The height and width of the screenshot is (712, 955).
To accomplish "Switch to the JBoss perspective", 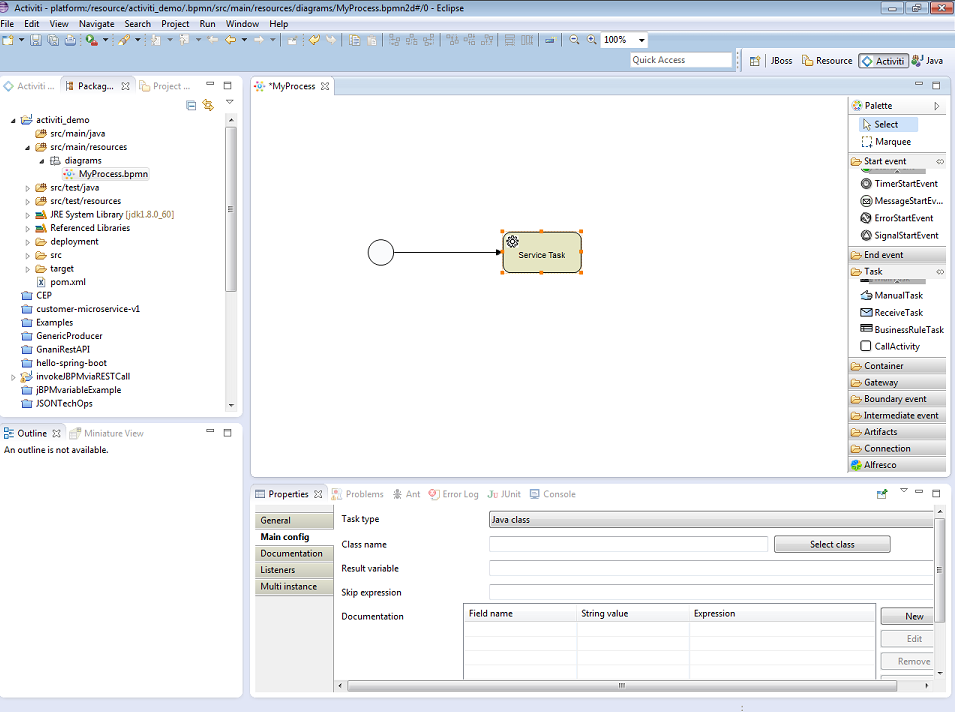I will (x=781, y=59).
